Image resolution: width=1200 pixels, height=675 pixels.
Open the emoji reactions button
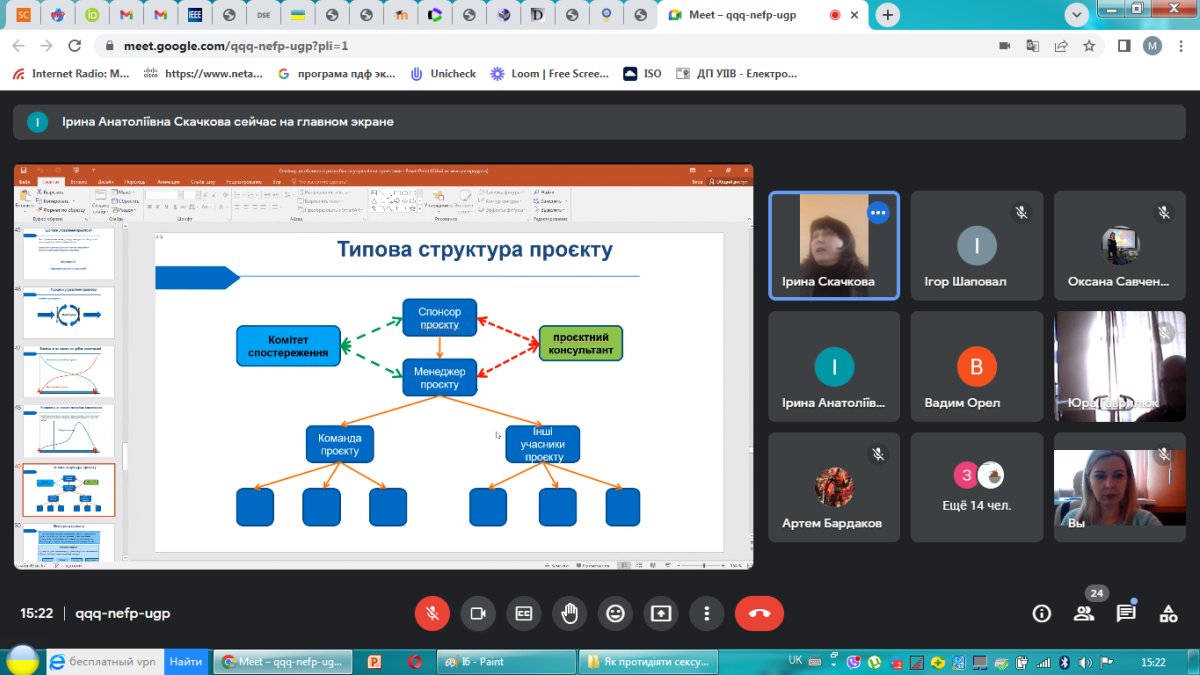point(615,613)
